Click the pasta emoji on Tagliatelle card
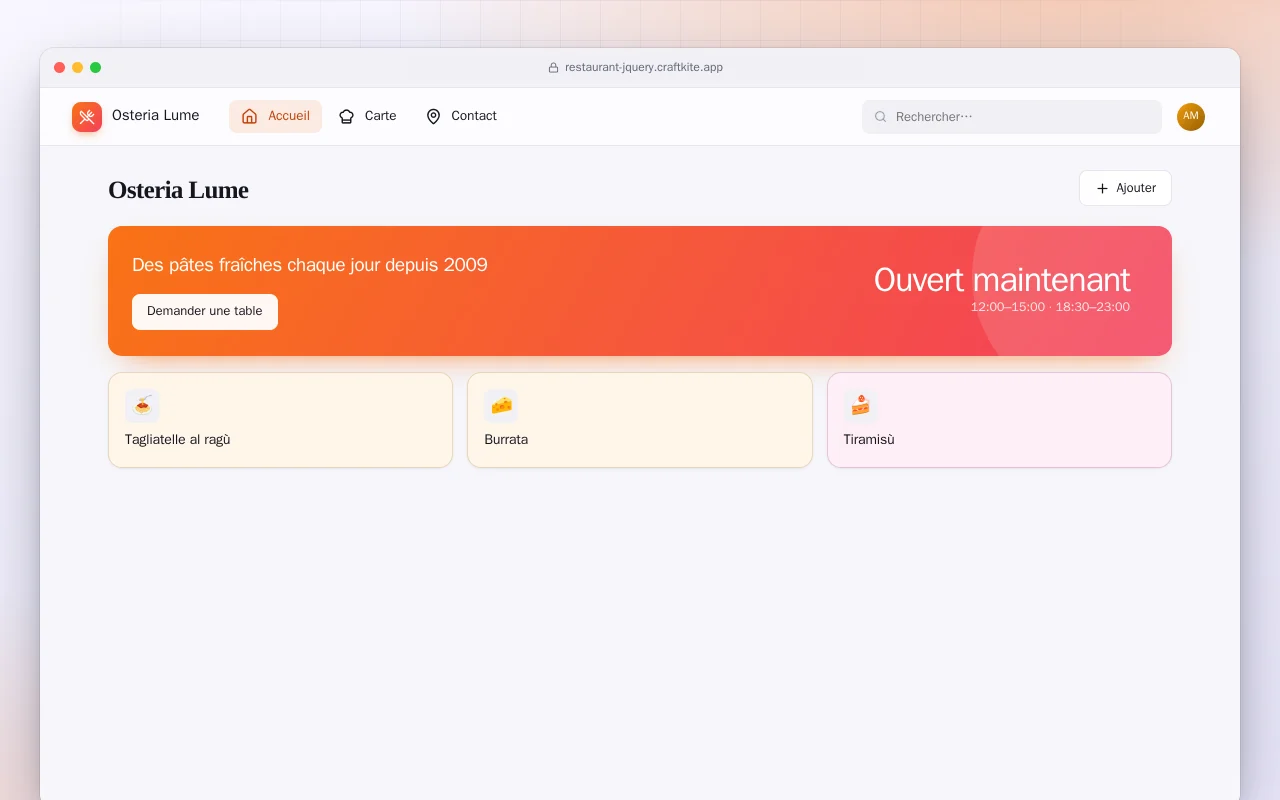This screenshot has width=1280, height=800. pos(142,406)
